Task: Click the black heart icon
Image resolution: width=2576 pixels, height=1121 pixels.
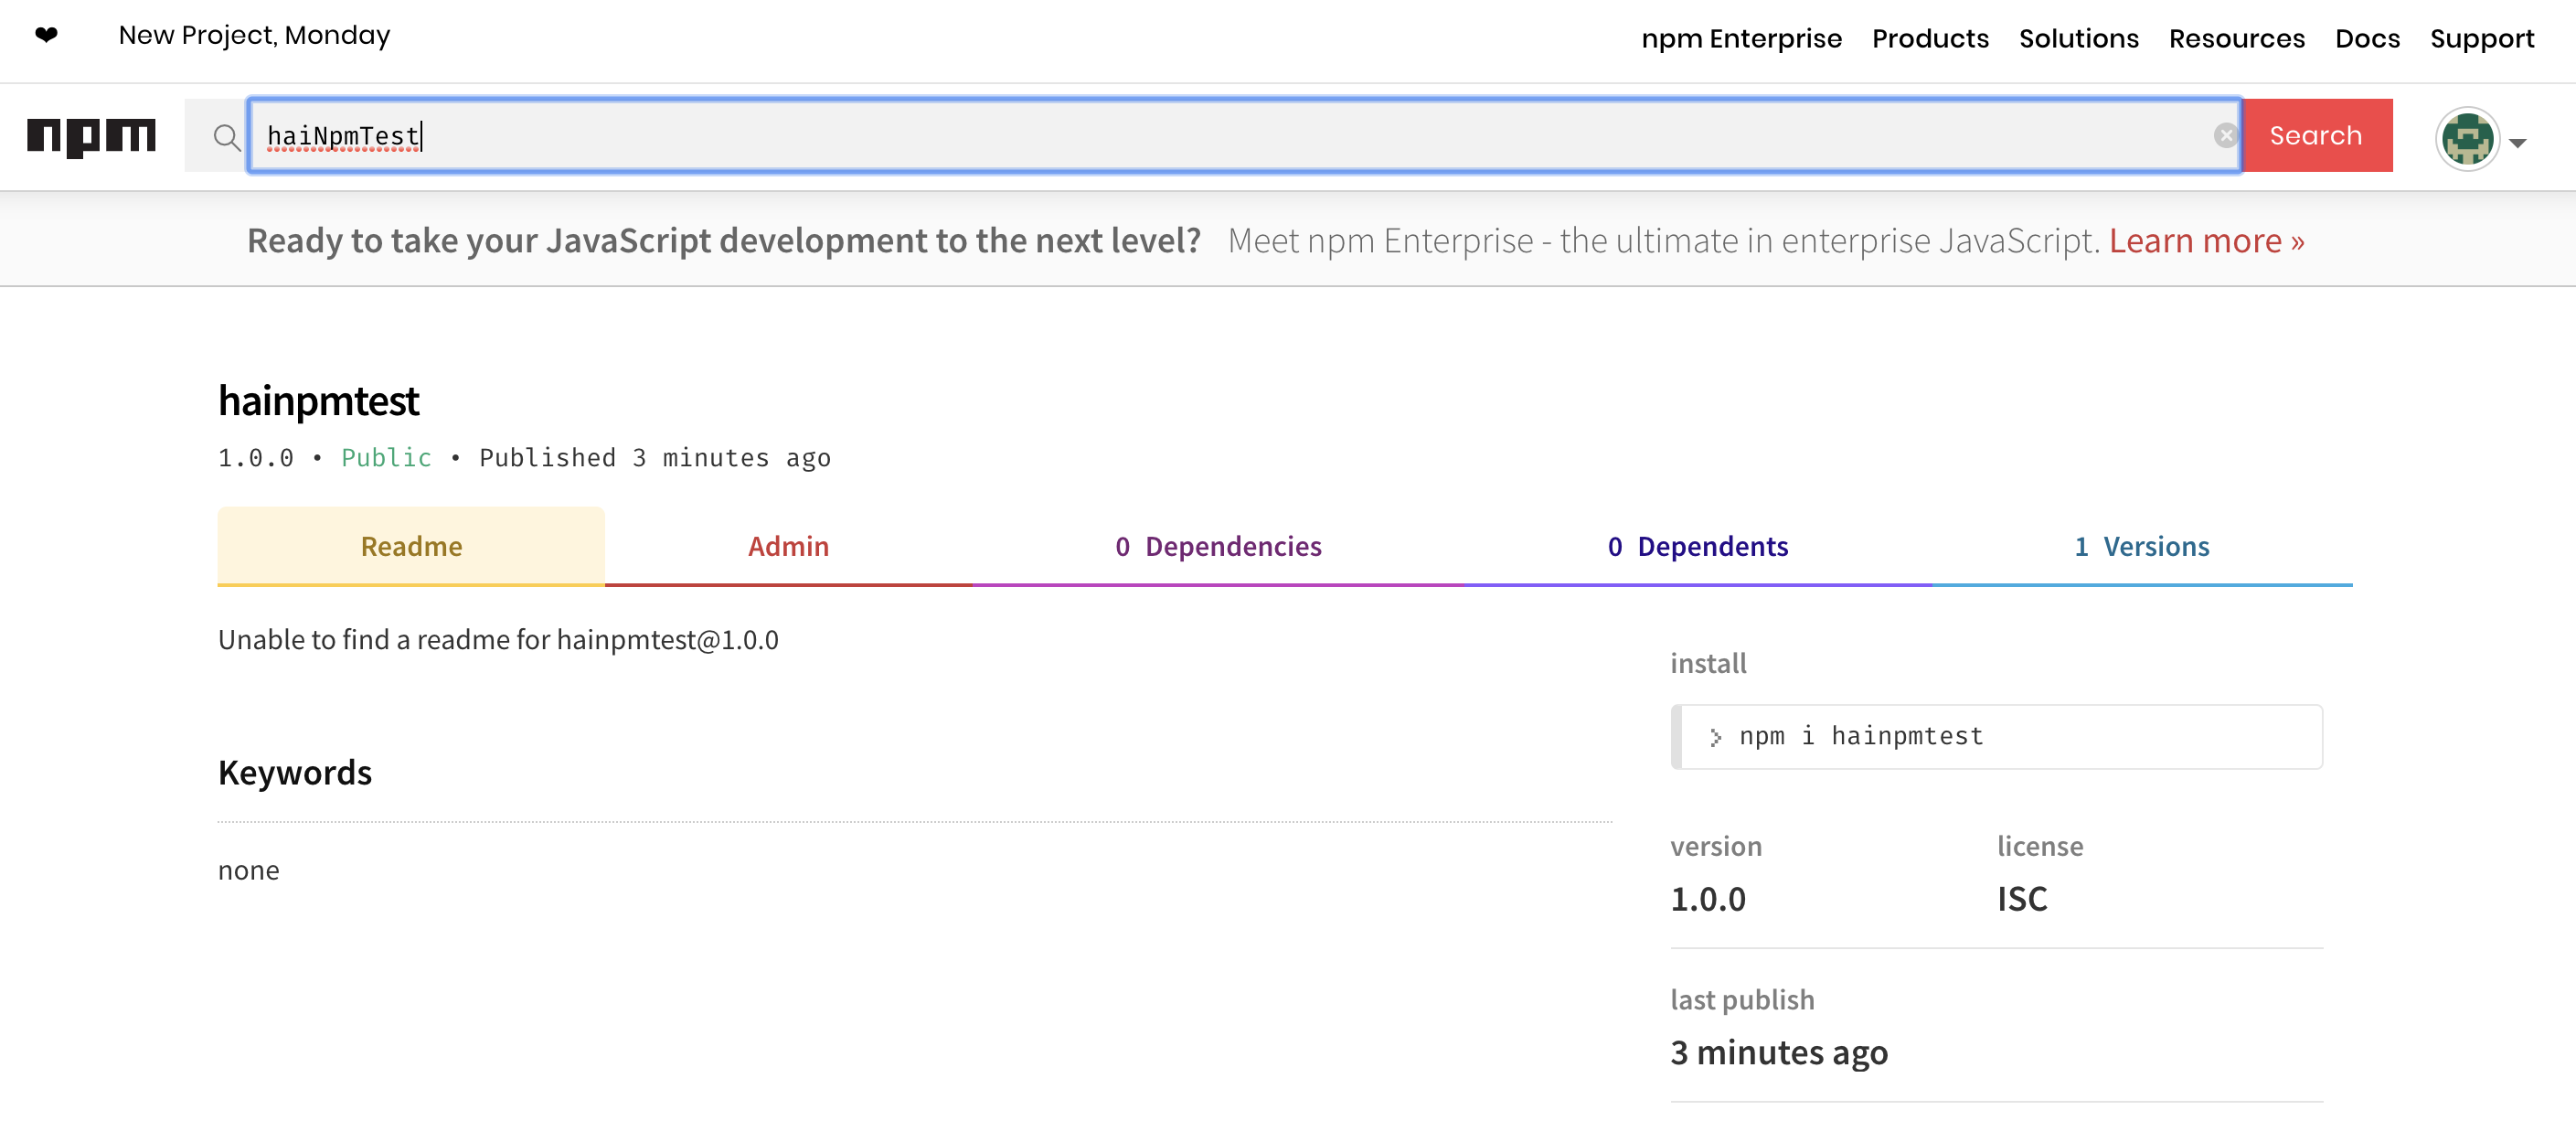Action: pos(46,36)
